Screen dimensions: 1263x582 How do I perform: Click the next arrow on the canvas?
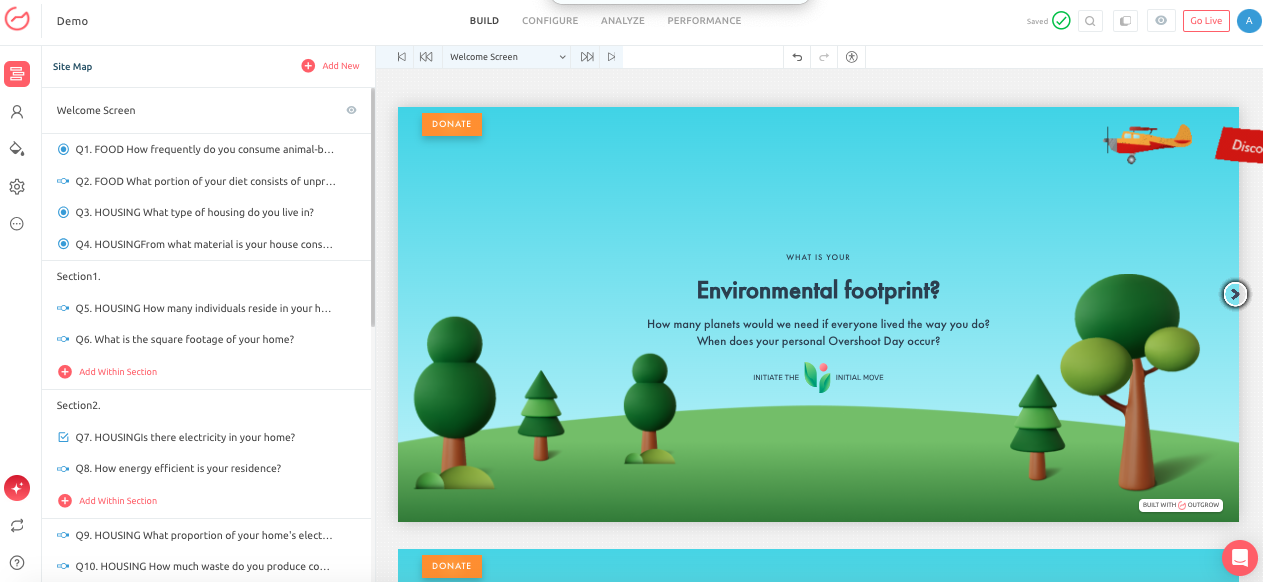tap(1235, 294)
